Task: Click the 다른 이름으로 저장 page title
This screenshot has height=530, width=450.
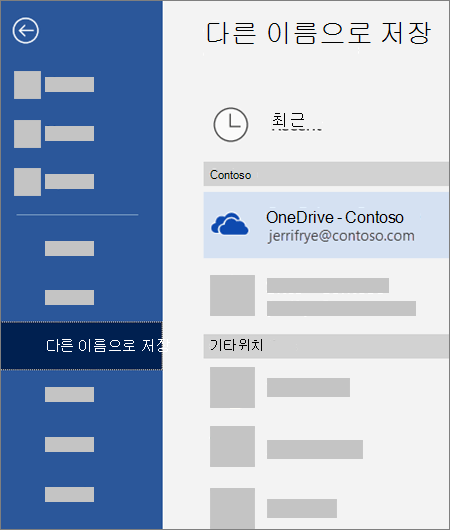Action: 319,33
